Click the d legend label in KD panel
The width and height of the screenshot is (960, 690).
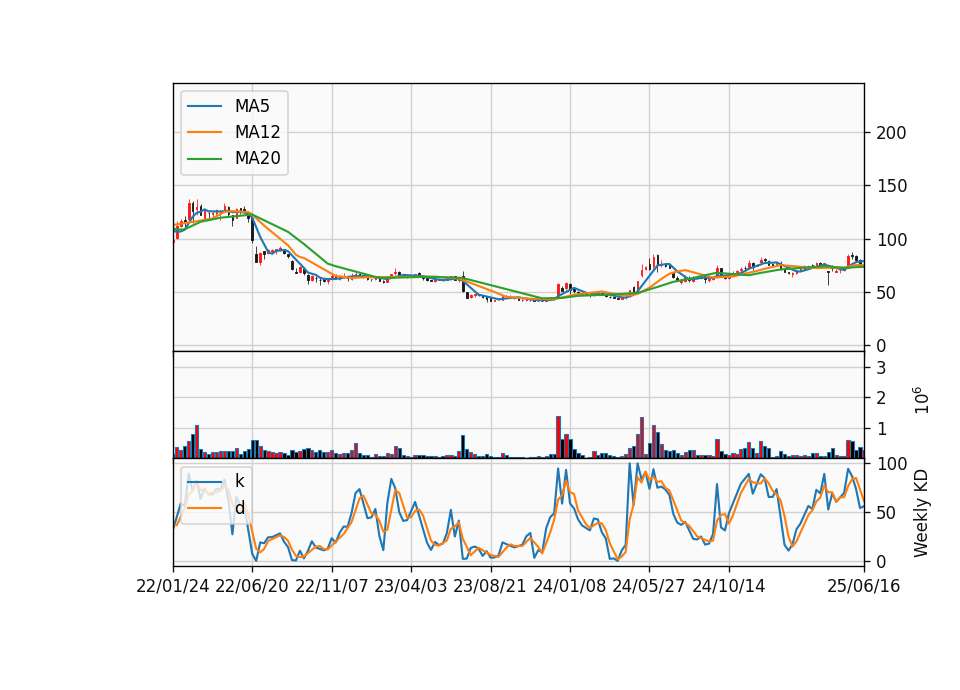click(239, 508)
